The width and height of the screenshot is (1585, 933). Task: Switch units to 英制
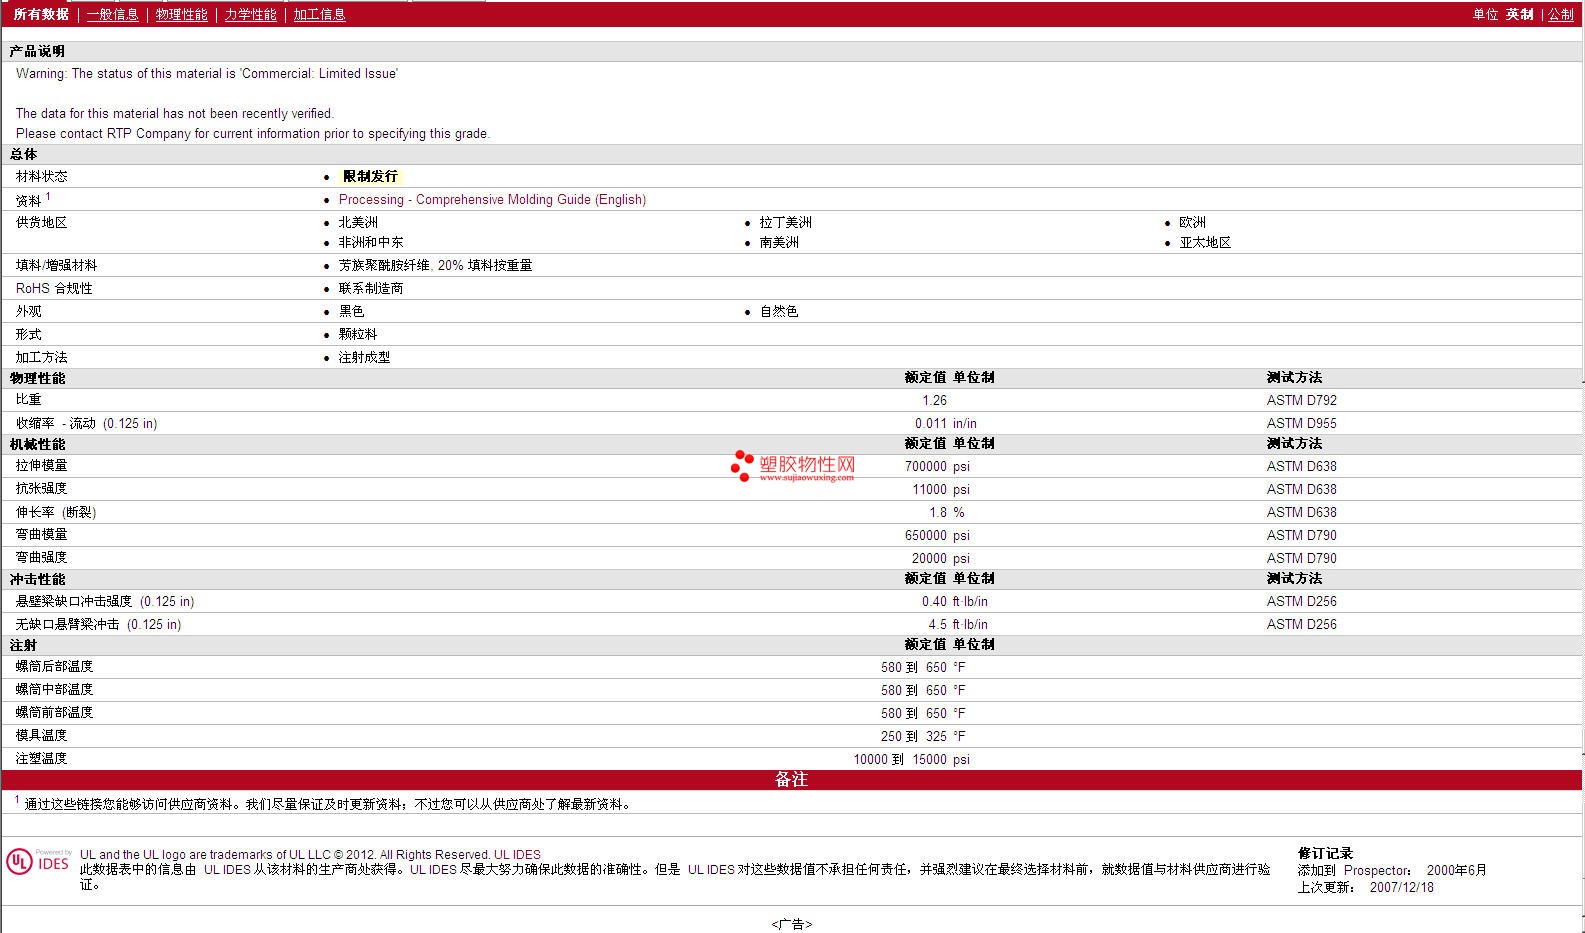1519,14
